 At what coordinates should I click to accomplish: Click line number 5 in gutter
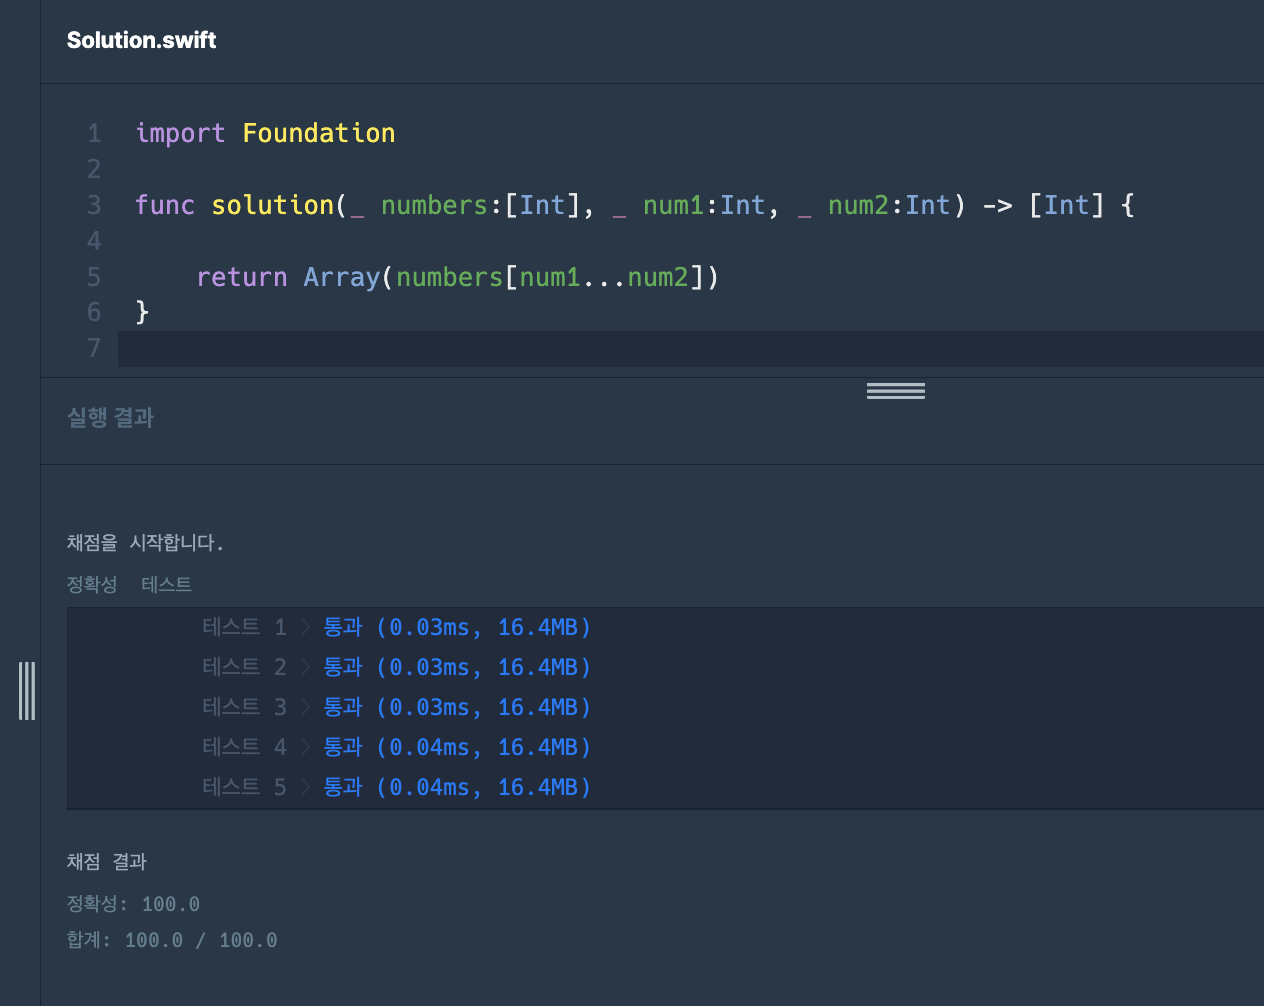(x=94, y=277)
